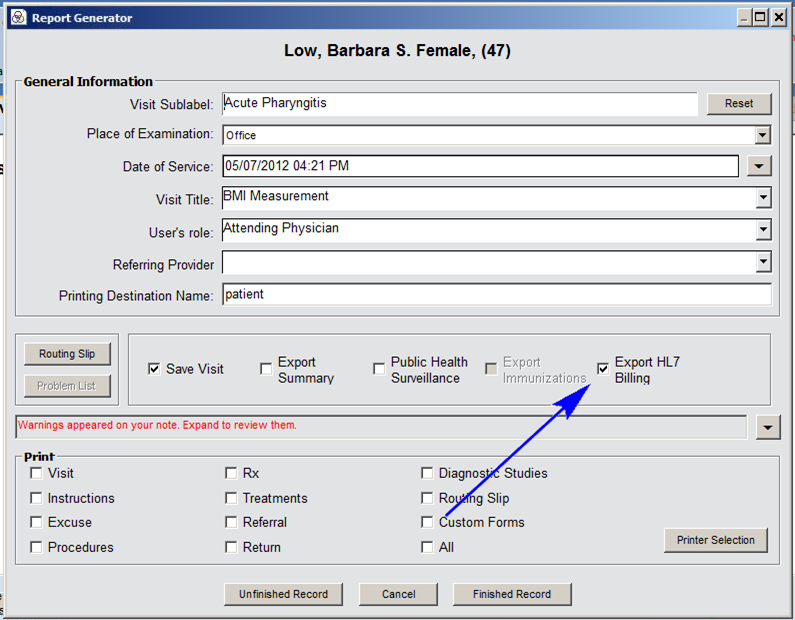Viewport: 795px width, 620px height.
Task: Open the Routing Slip button
Action: pos(67,354)
